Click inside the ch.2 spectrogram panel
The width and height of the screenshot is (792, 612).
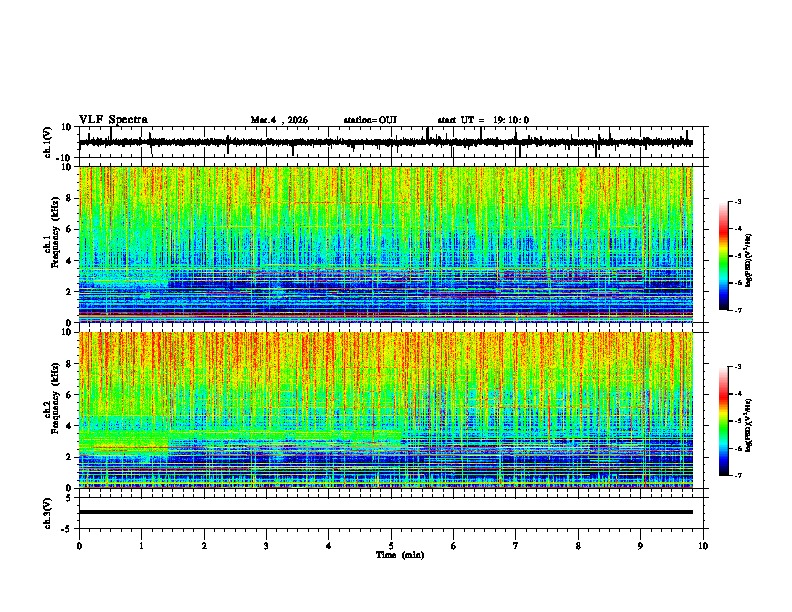tap(386, 410)
